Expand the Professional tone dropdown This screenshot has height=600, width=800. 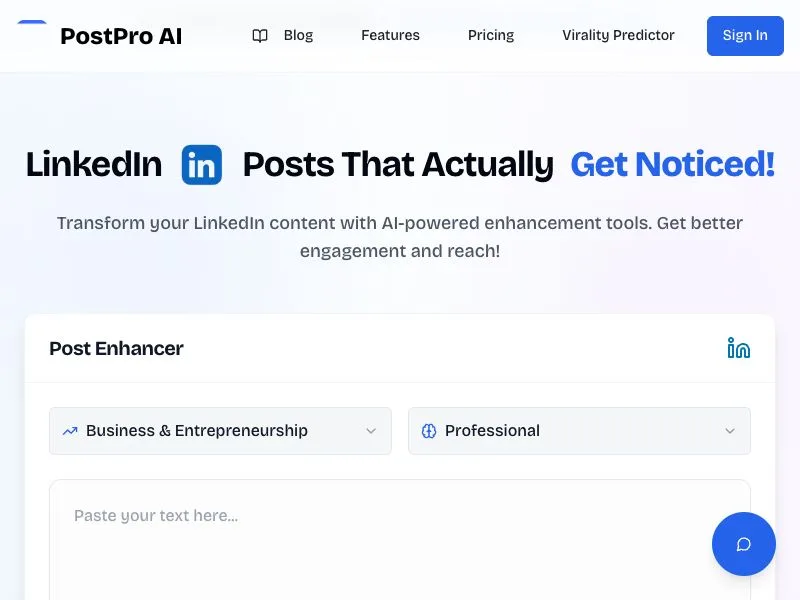point(579,431)
